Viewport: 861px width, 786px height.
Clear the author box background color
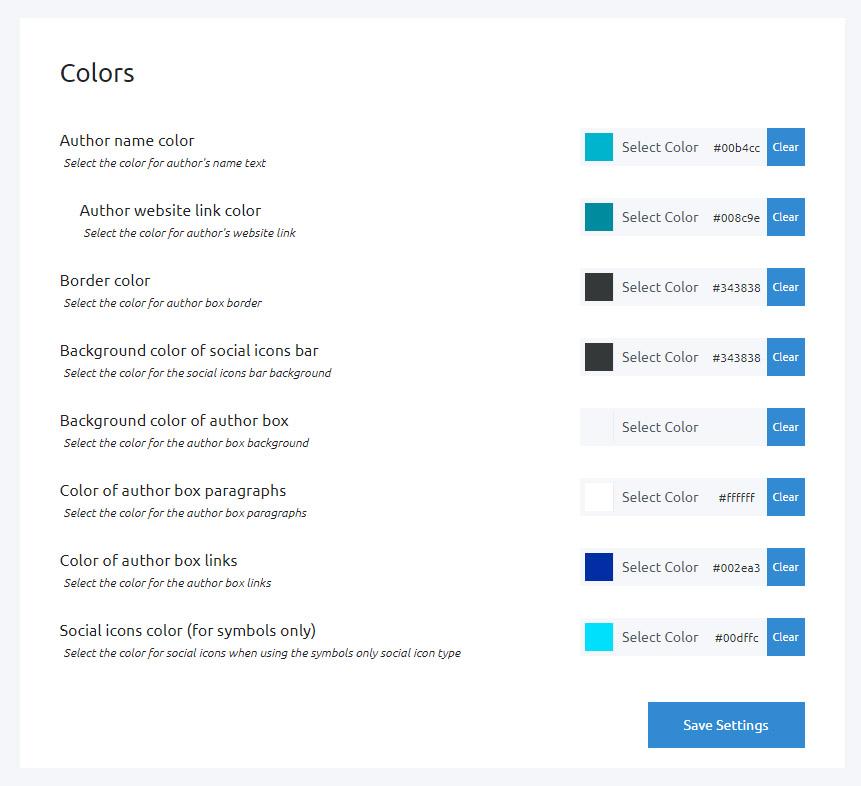tap(785, 427)
